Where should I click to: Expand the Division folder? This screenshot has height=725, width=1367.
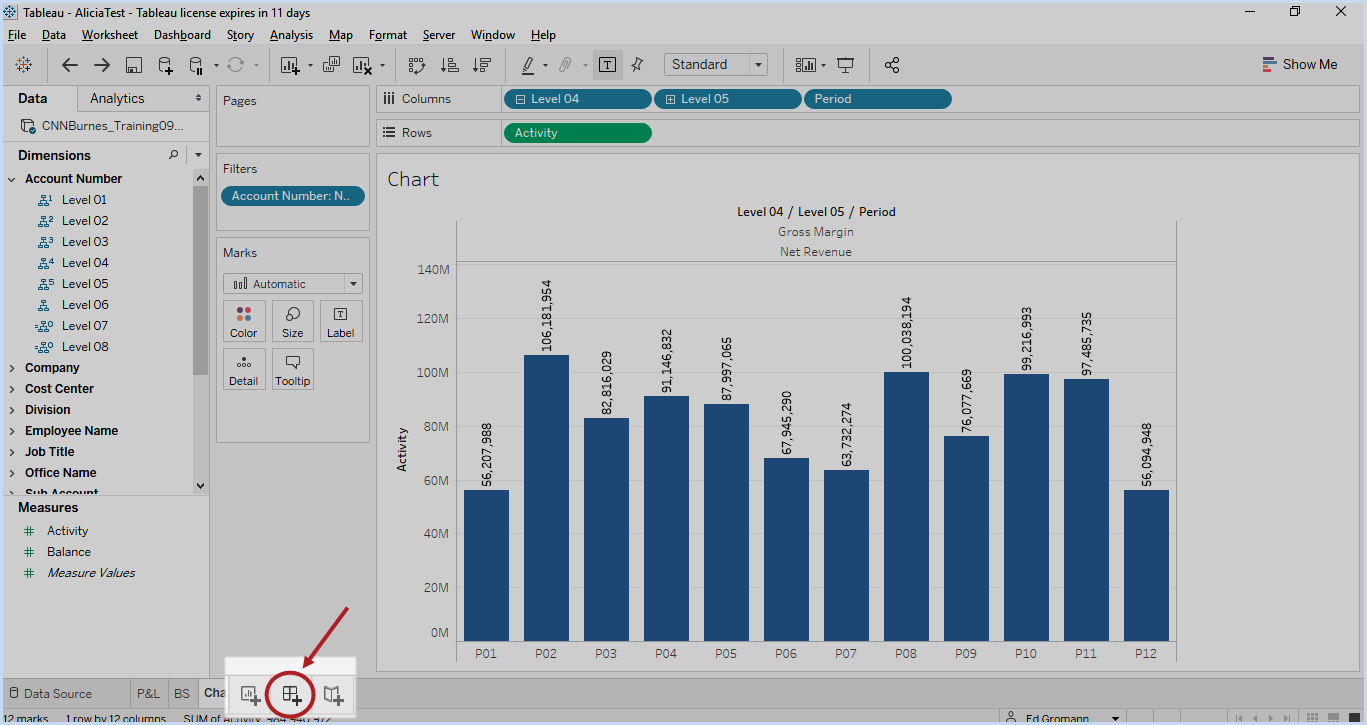tap(12, 410)
